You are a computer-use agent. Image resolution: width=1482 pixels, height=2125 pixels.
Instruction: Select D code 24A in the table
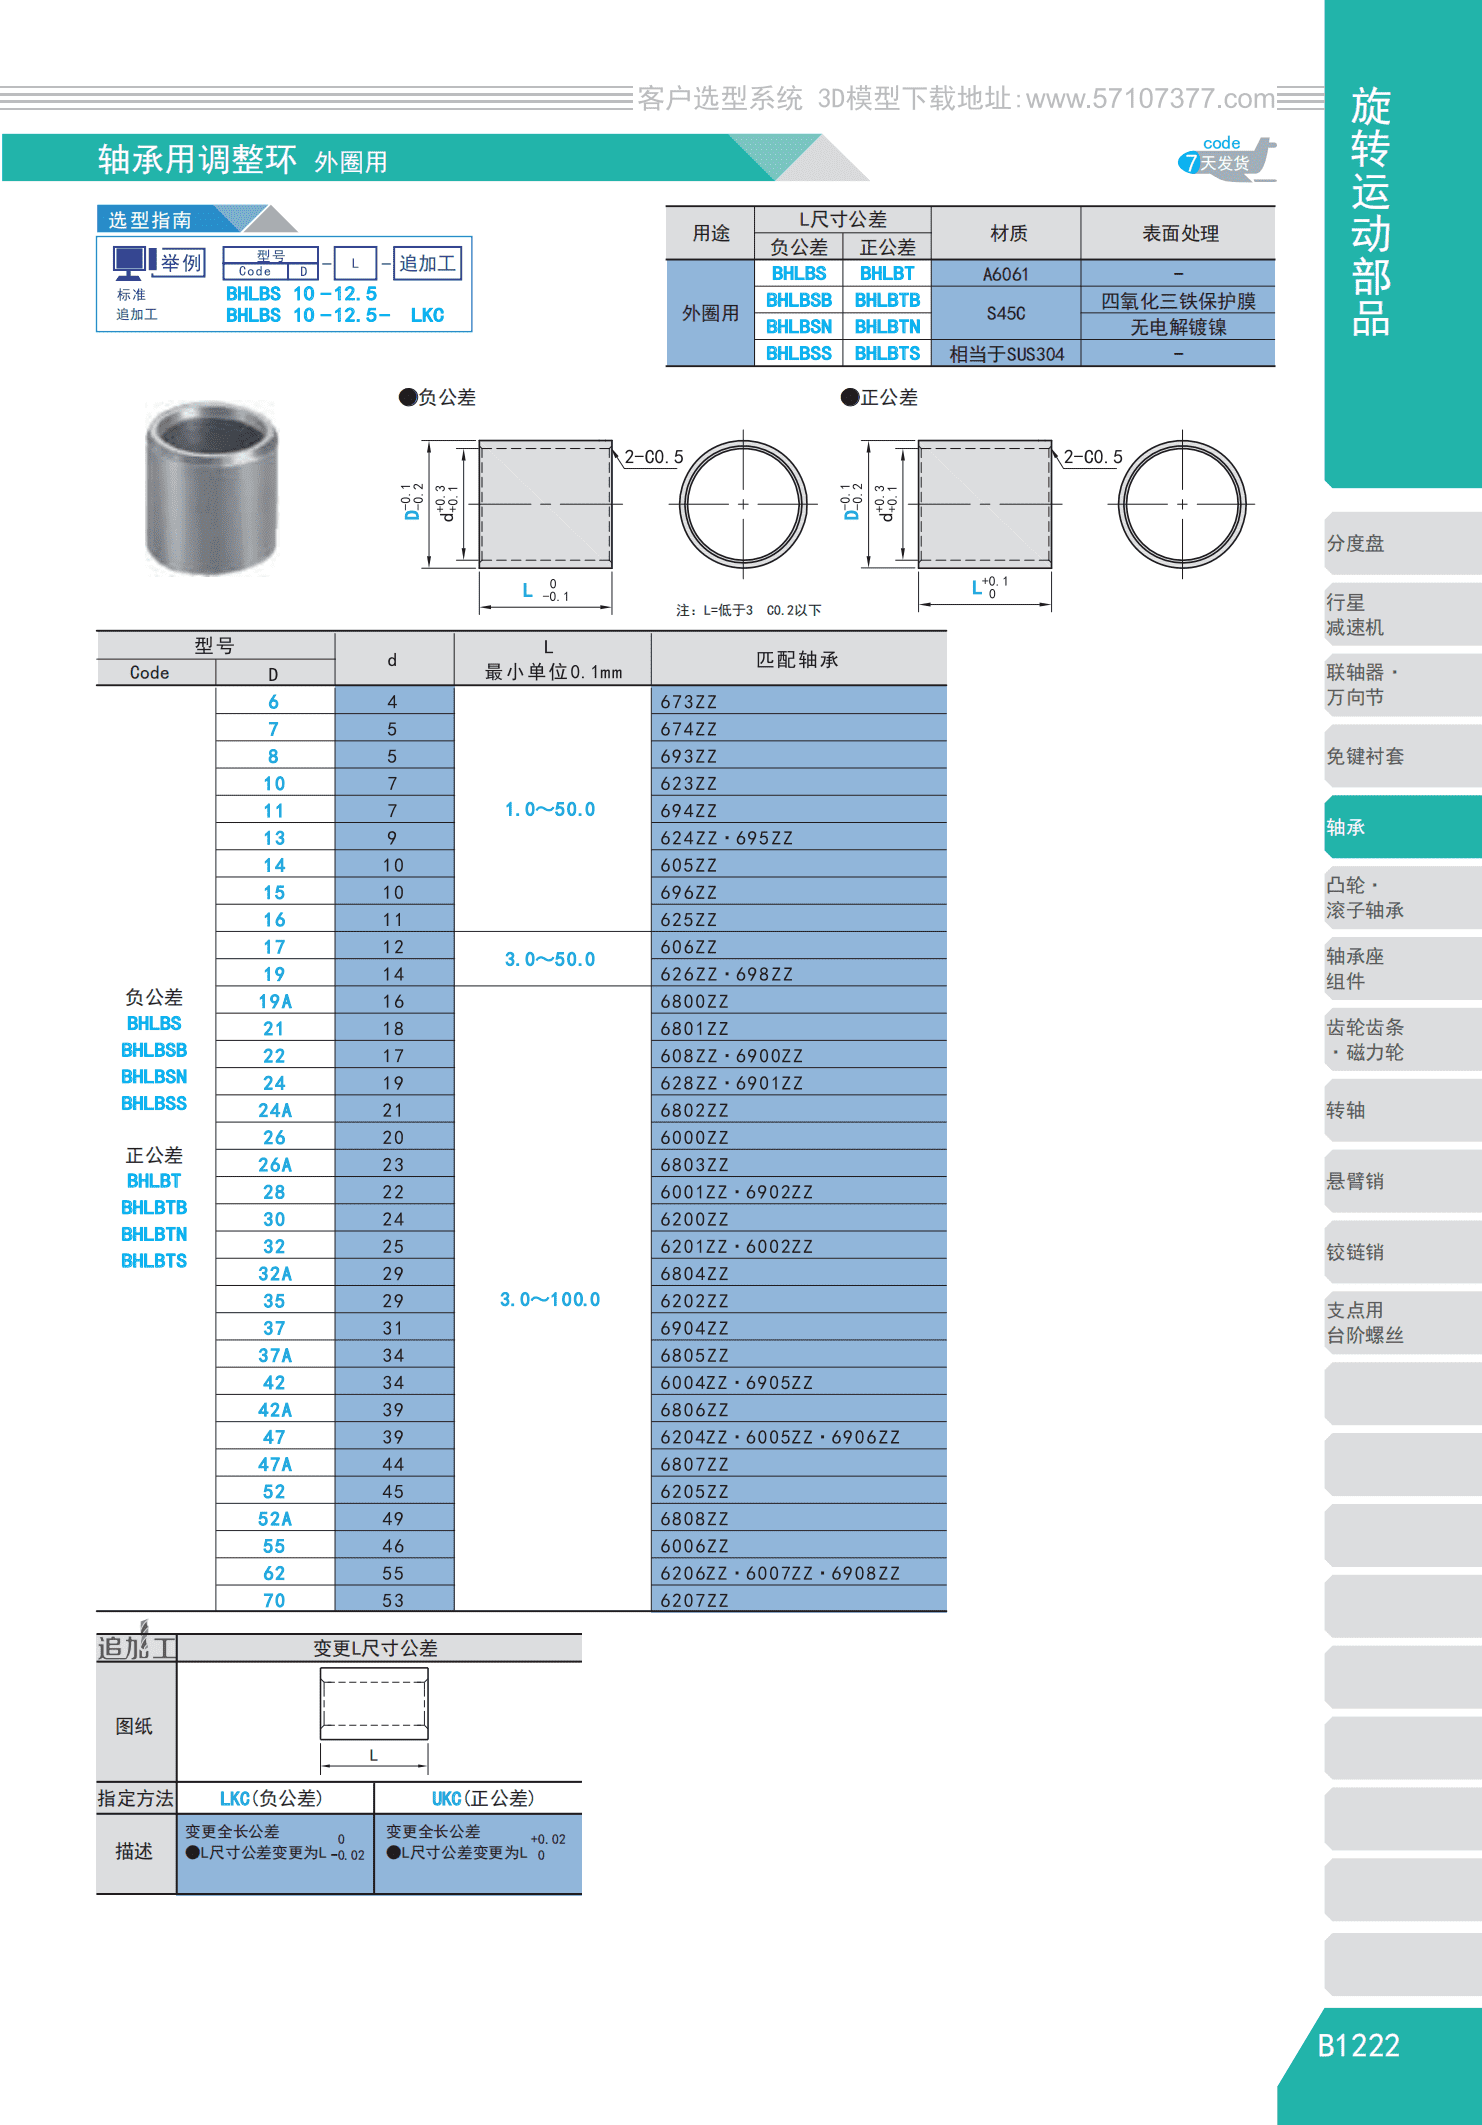[274, 1110]
